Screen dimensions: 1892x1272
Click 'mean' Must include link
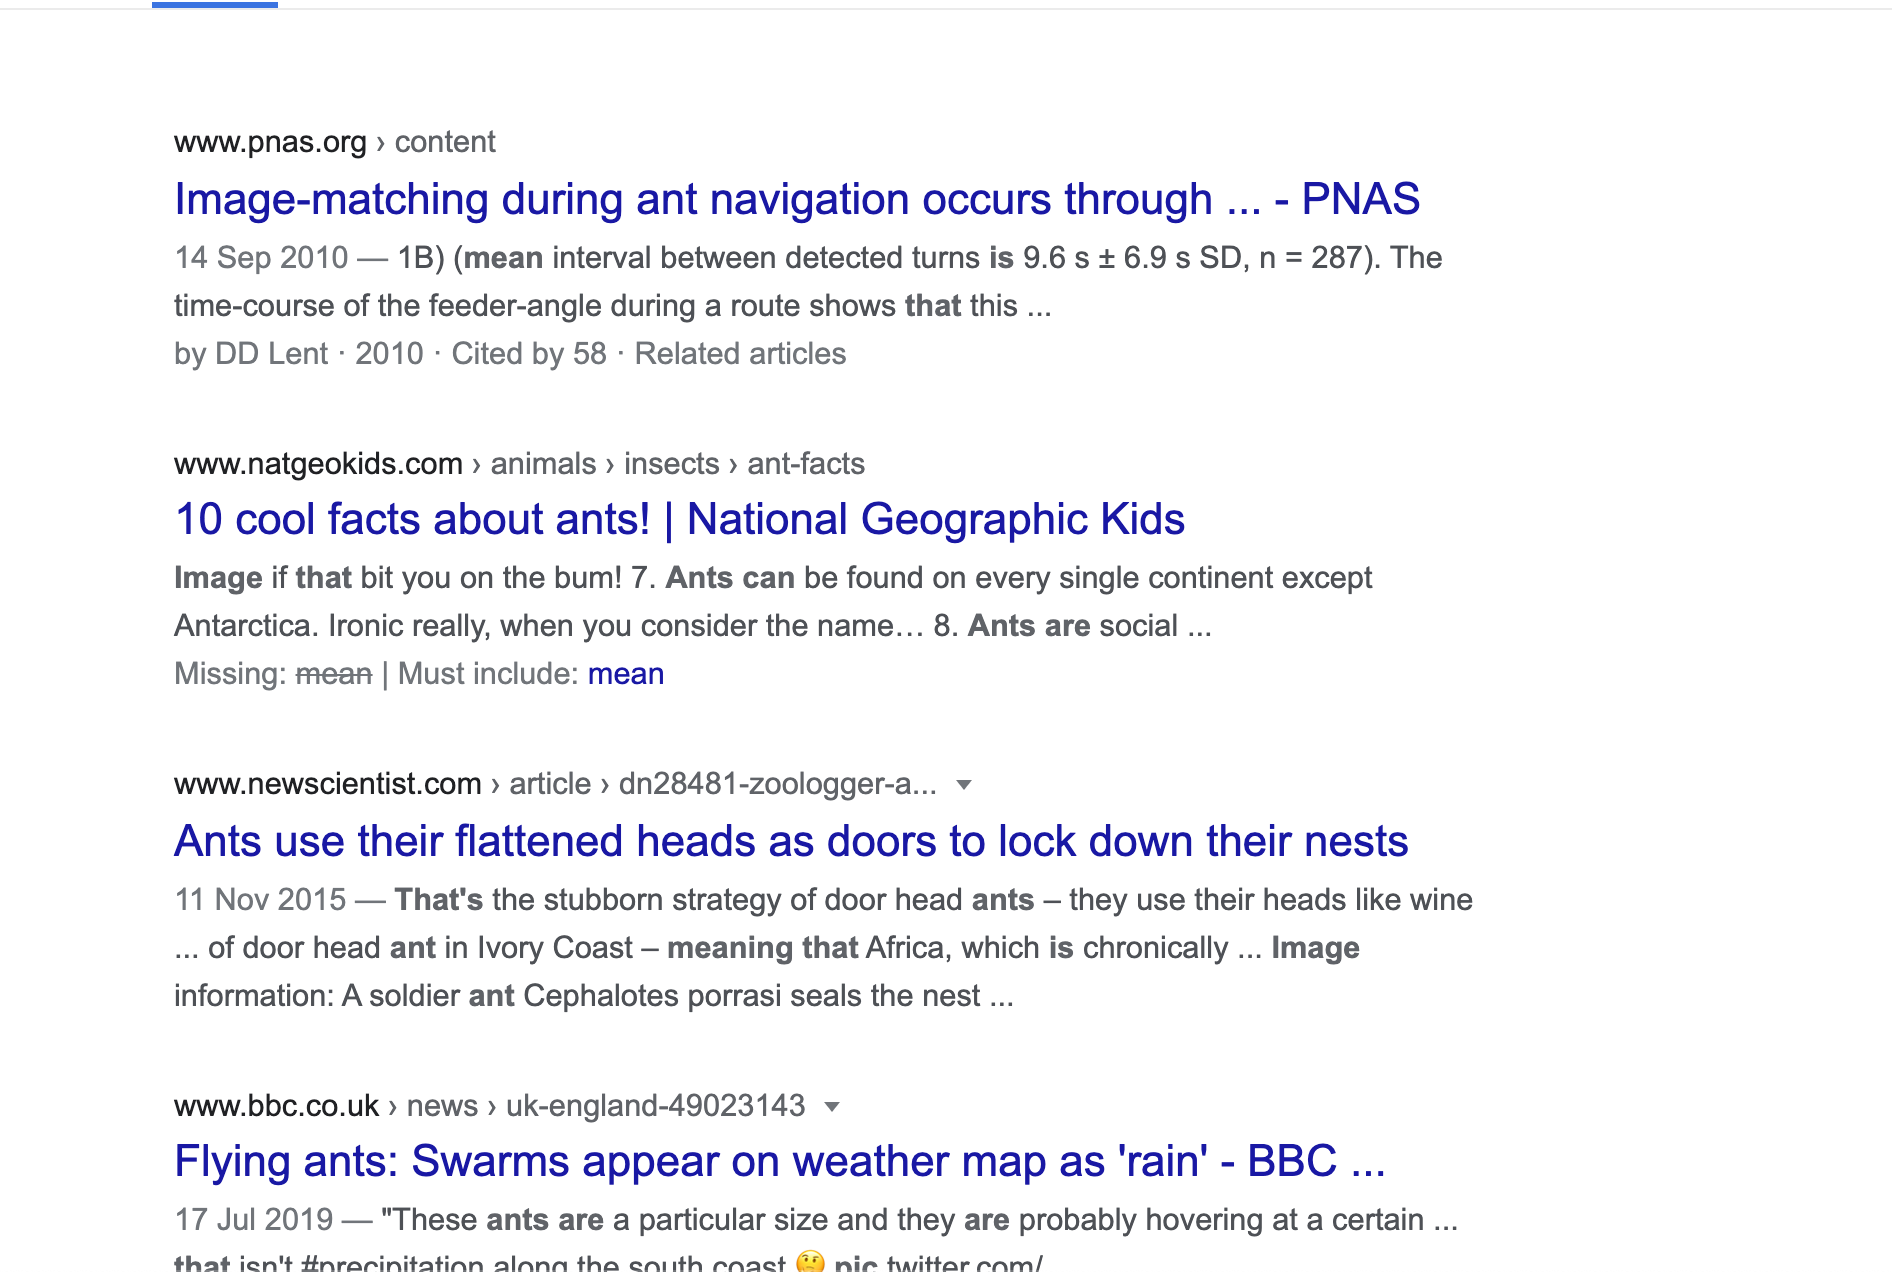coord(626,674)
